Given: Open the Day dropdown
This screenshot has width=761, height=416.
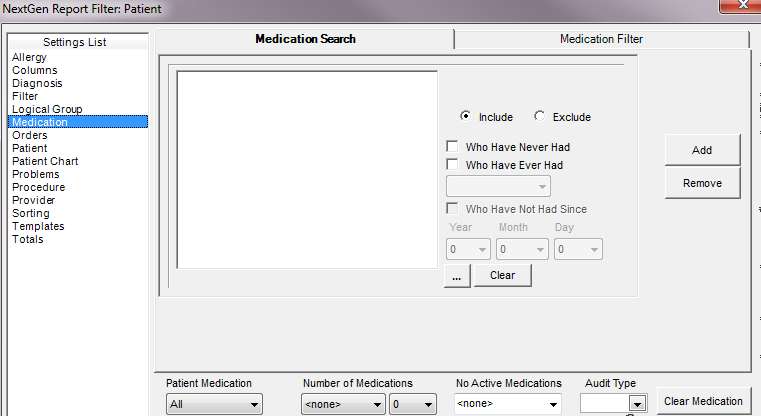Looking at the screenshot, I should click(x=578, y=249).
